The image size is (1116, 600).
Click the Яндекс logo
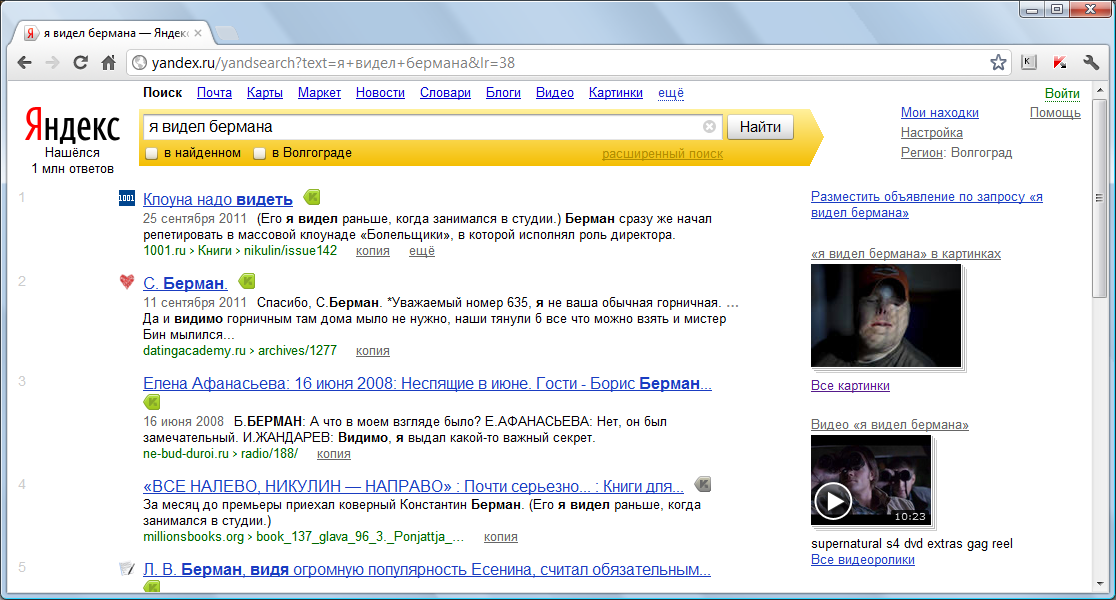(x=73, y=125)
